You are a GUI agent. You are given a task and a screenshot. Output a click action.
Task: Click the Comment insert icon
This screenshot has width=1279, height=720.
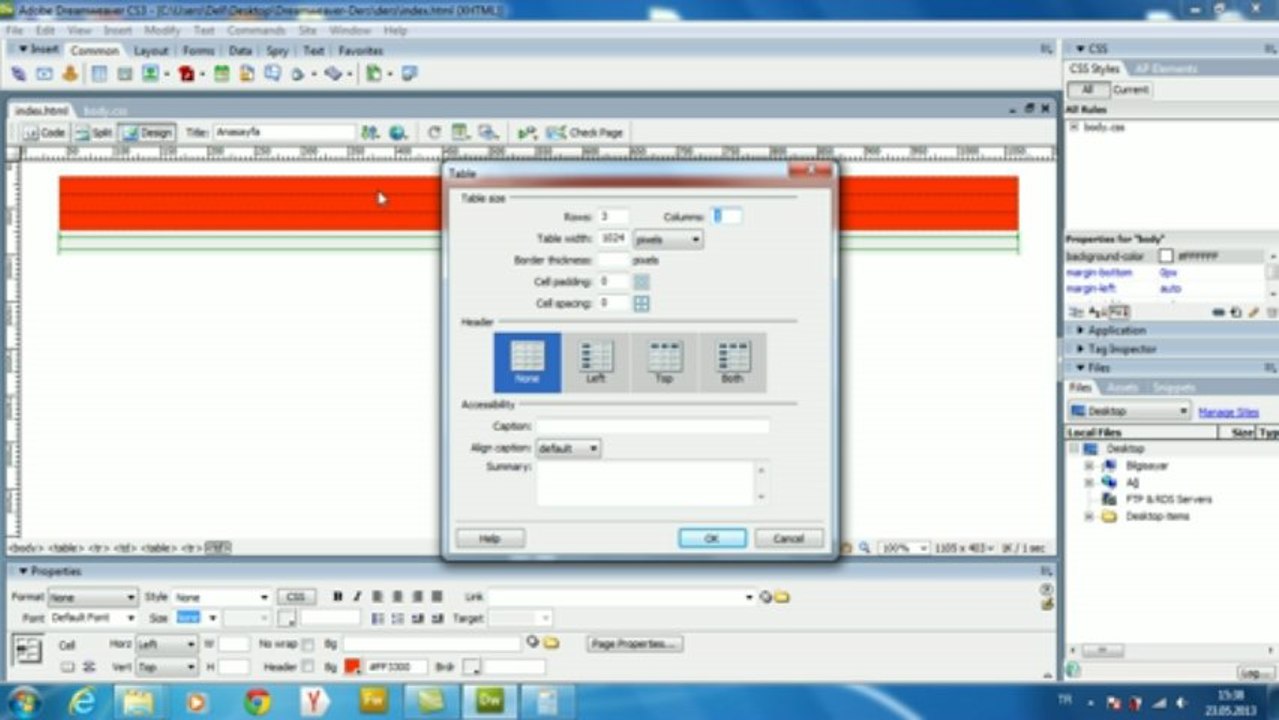point(271,74)
